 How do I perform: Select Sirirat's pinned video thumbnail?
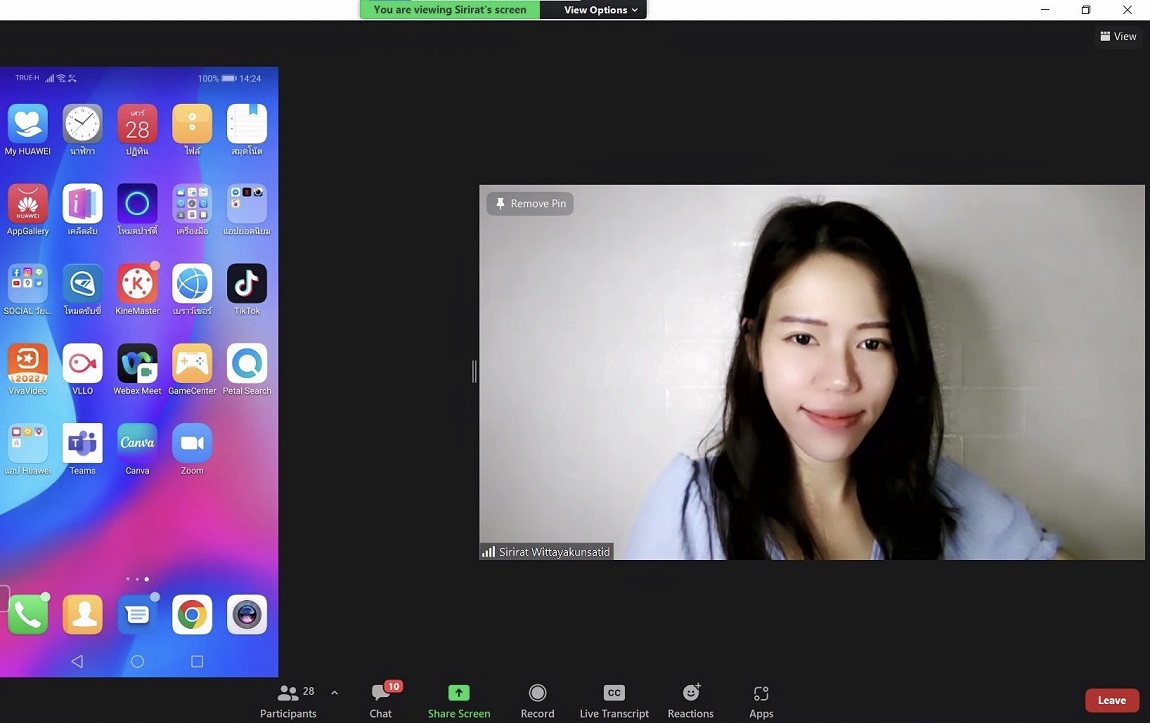click(811, 372)
